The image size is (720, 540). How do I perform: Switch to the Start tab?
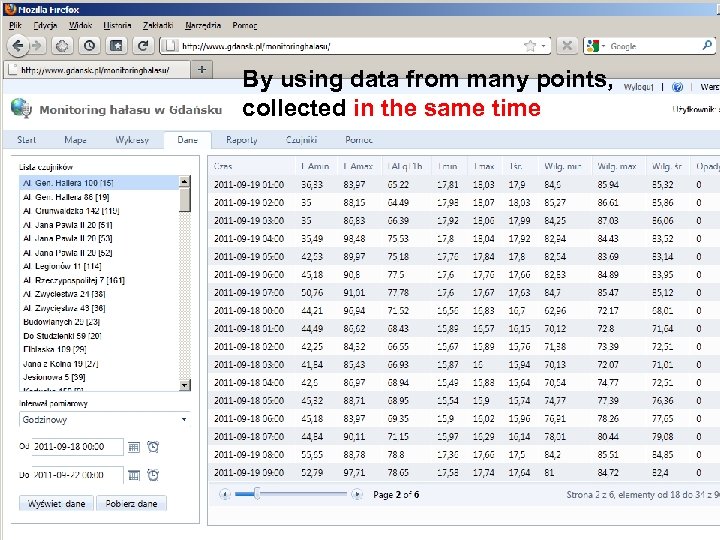click(26, 140)
